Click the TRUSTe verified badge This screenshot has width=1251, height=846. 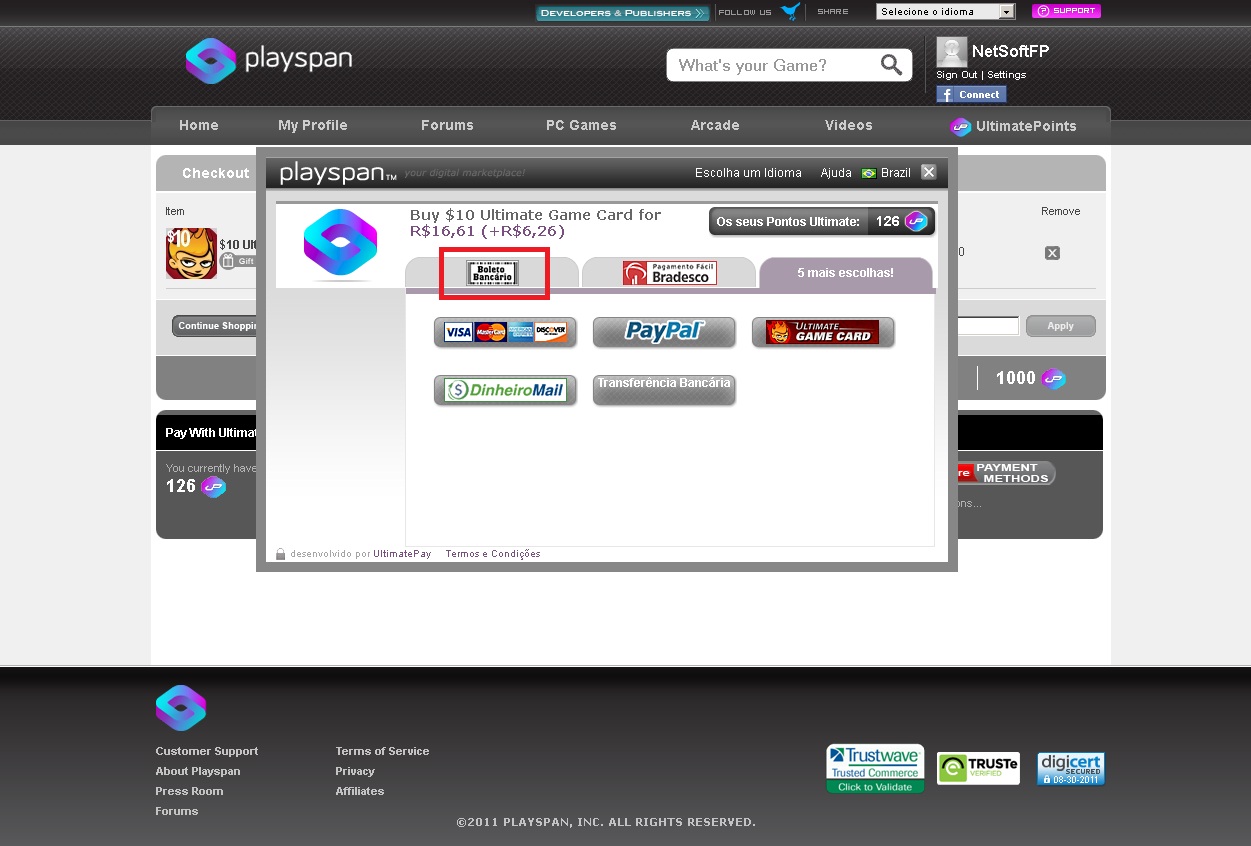click(978, 768)
